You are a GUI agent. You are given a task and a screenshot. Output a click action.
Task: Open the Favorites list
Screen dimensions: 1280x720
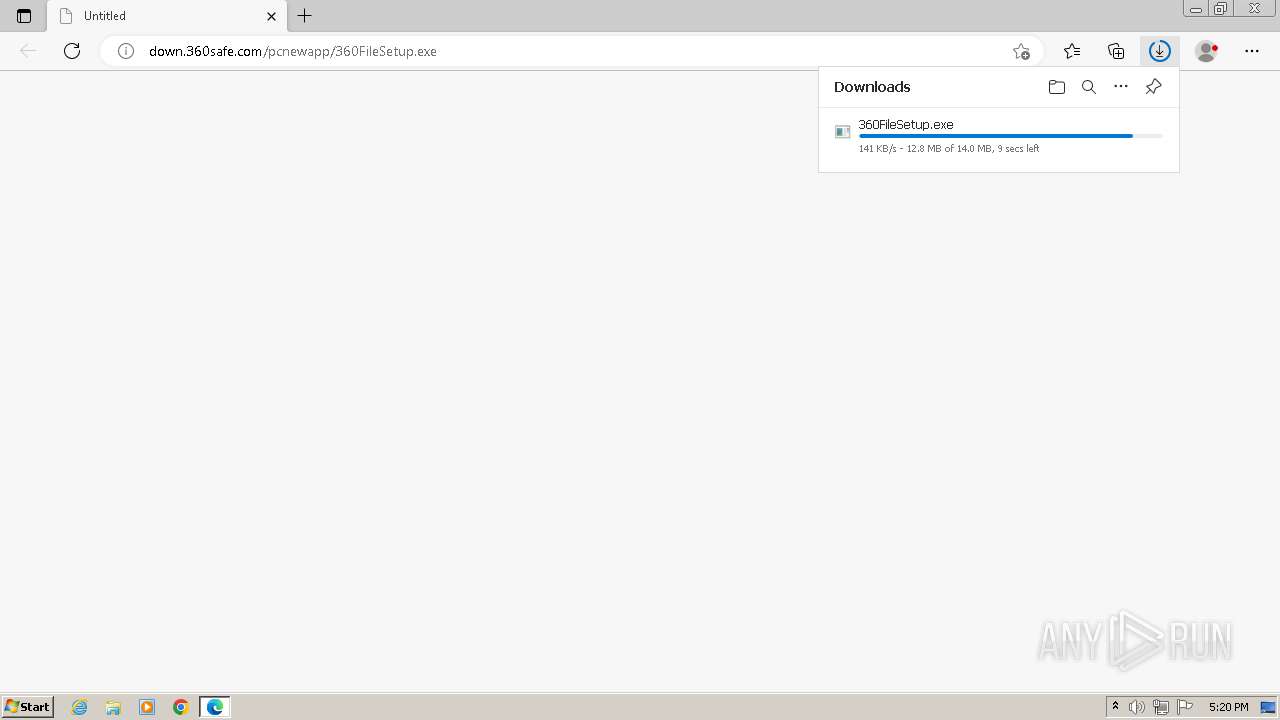point(1072,51)
